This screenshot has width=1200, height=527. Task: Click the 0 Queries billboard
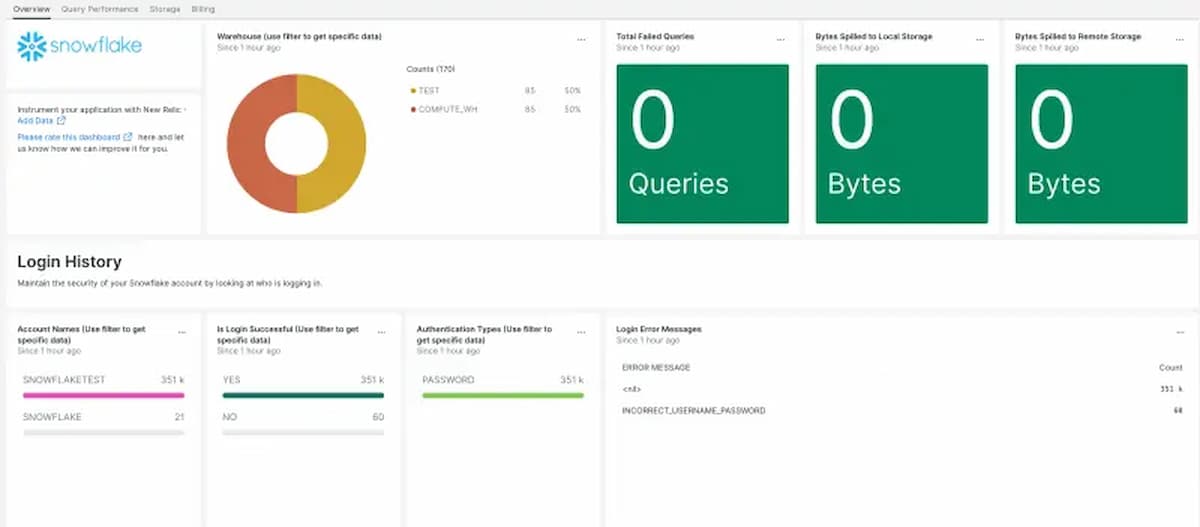click(x=702, y=144)
